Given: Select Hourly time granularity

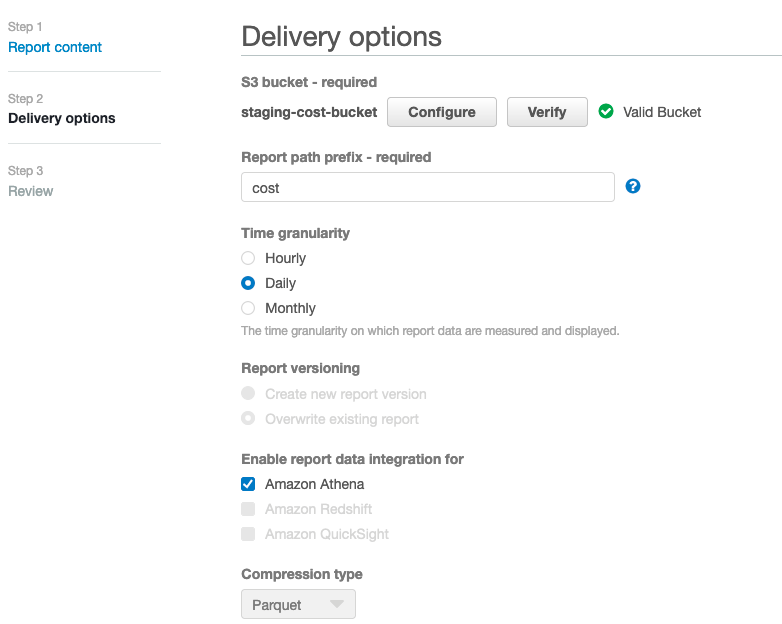Looking at the screenshot, I should click(248, 258).
